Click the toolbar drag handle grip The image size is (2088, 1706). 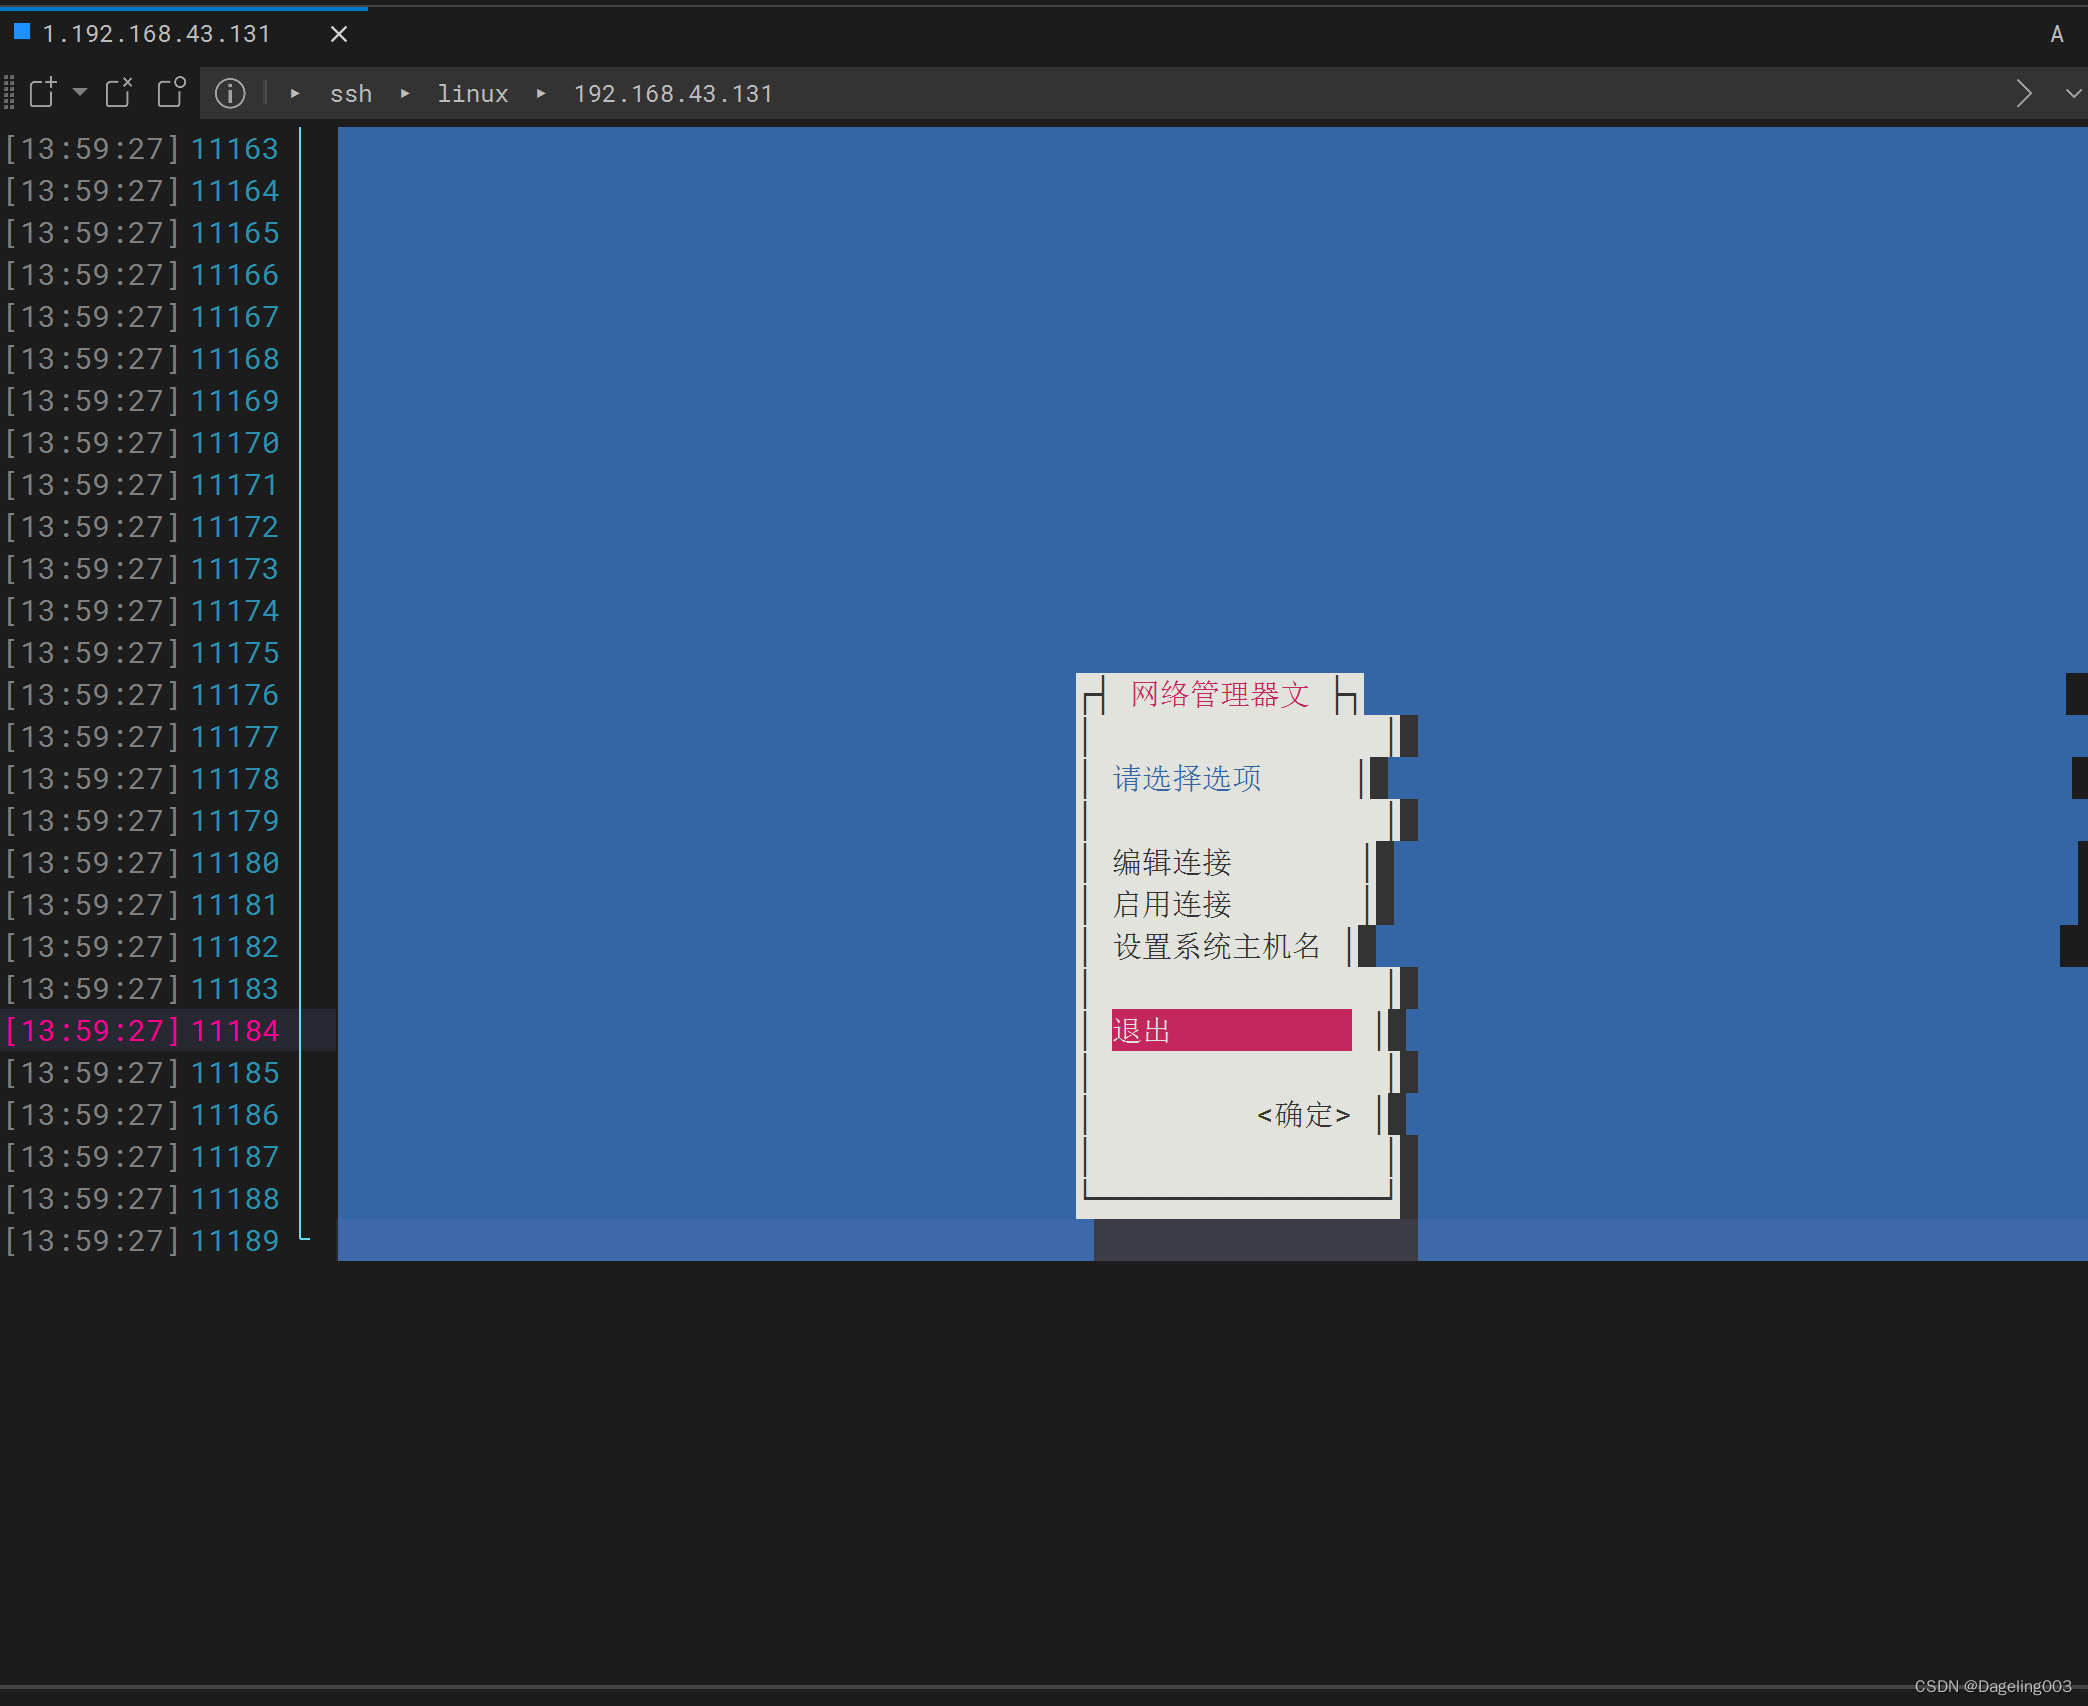pyautogui.click(x=9, y=93)
